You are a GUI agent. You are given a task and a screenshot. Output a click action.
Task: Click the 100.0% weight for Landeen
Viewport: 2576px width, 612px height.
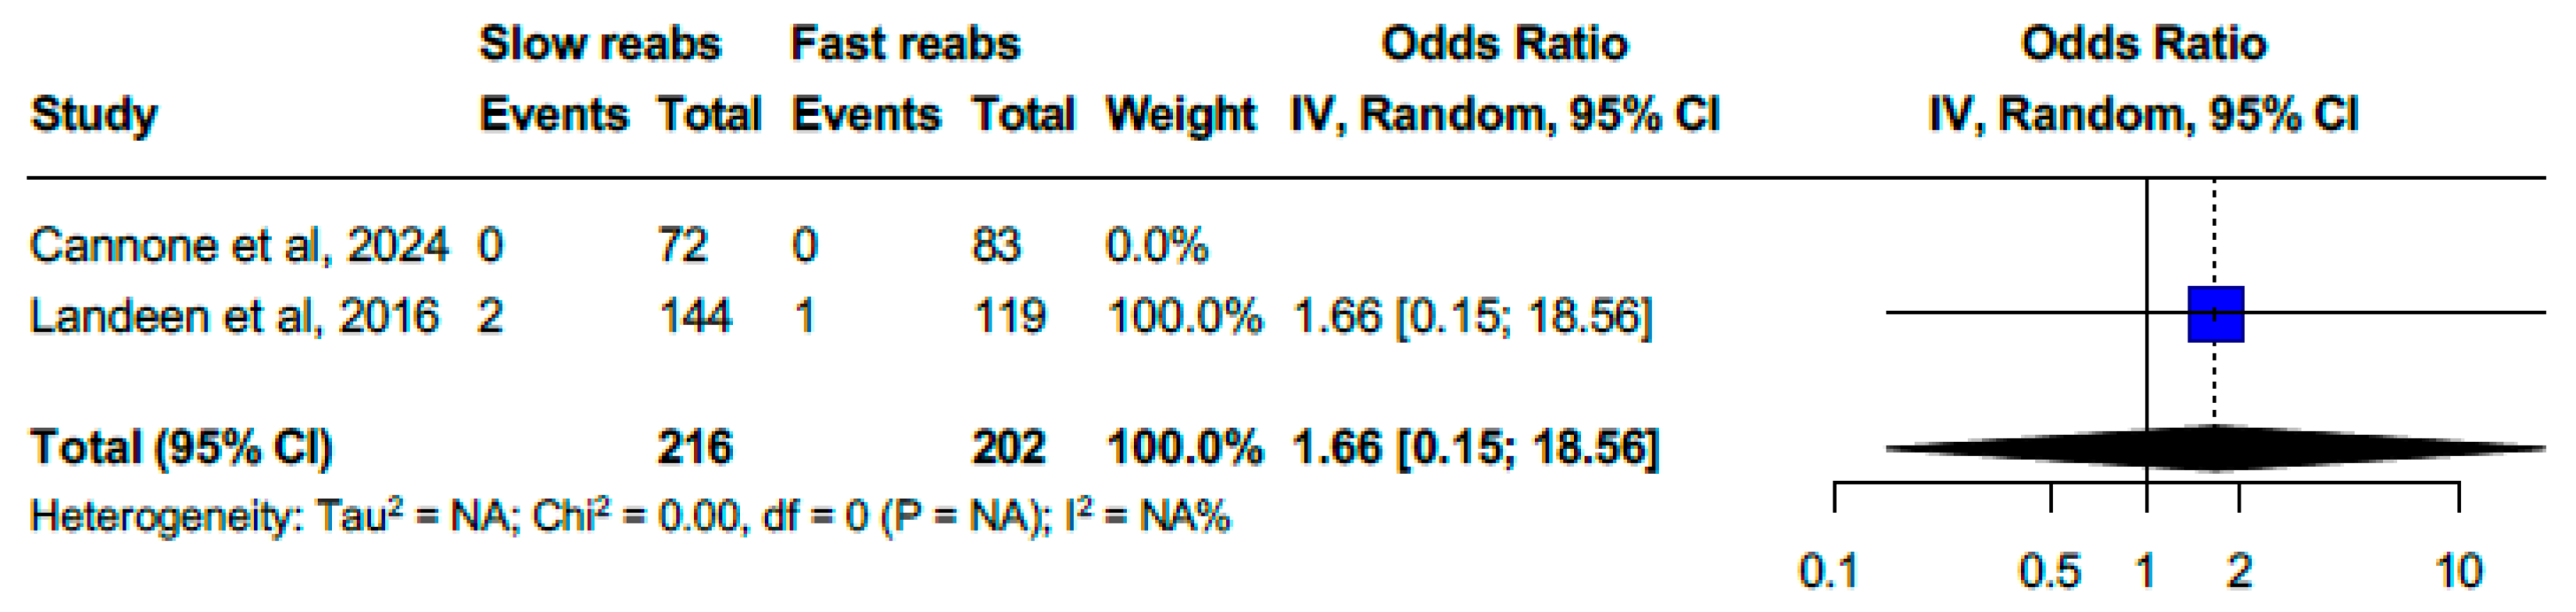(1185, 317)
